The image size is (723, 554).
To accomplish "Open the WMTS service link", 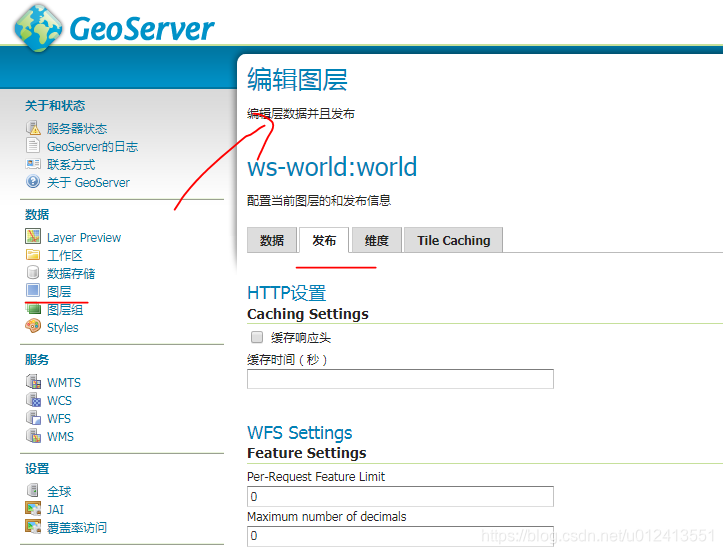I will coord(64,383).
